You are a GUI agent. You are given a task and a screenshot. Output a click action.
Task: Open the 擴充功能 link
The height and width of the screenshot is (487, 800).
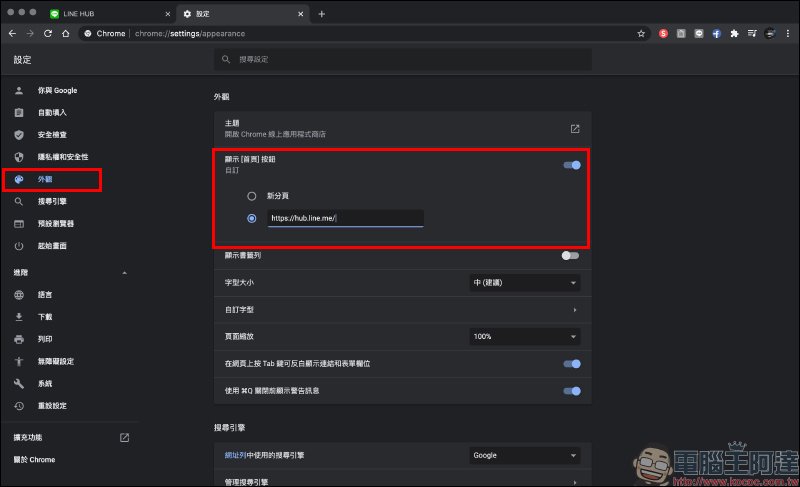pyautogui.click(x=28, y=438)
